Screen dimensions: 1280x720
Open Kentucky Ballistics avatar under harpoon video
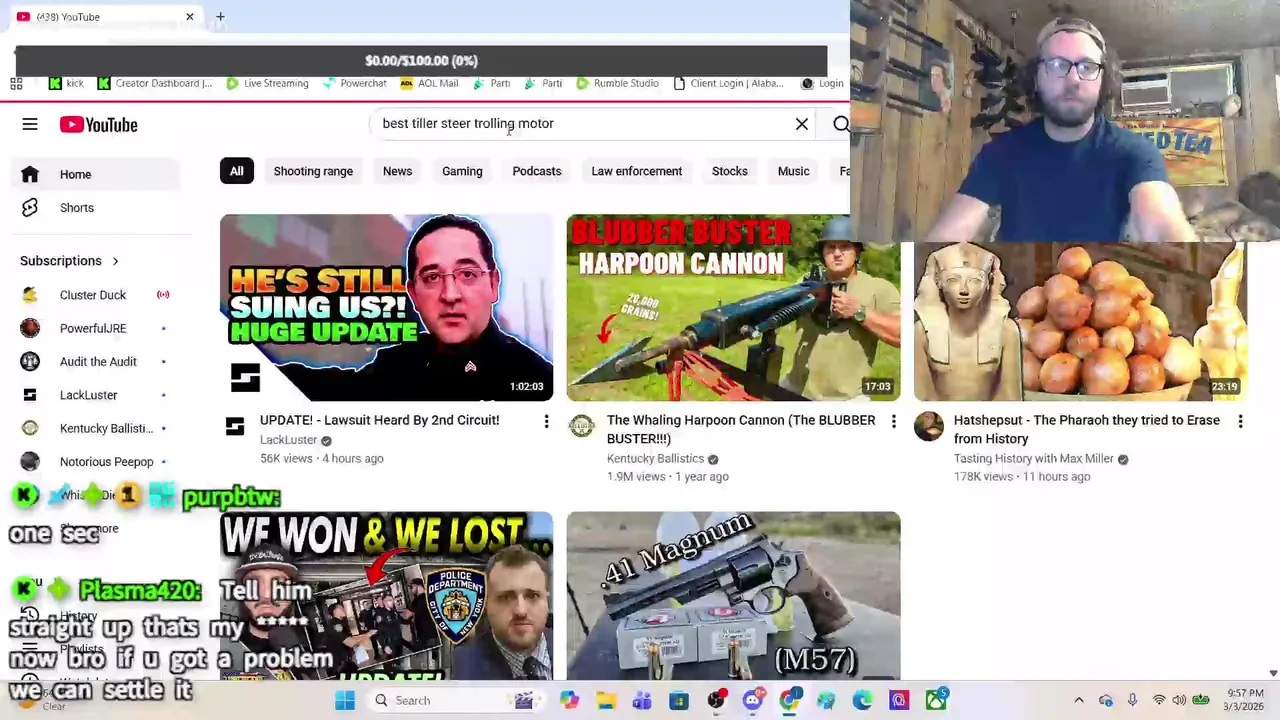pyautogui.click(x=581, y=427)
